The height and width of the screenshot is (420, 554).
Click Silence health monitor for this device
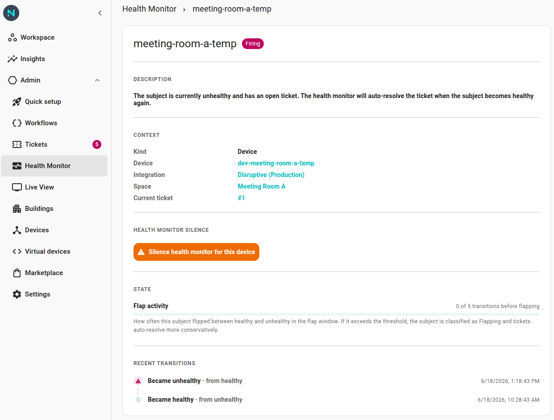(196, 252)
